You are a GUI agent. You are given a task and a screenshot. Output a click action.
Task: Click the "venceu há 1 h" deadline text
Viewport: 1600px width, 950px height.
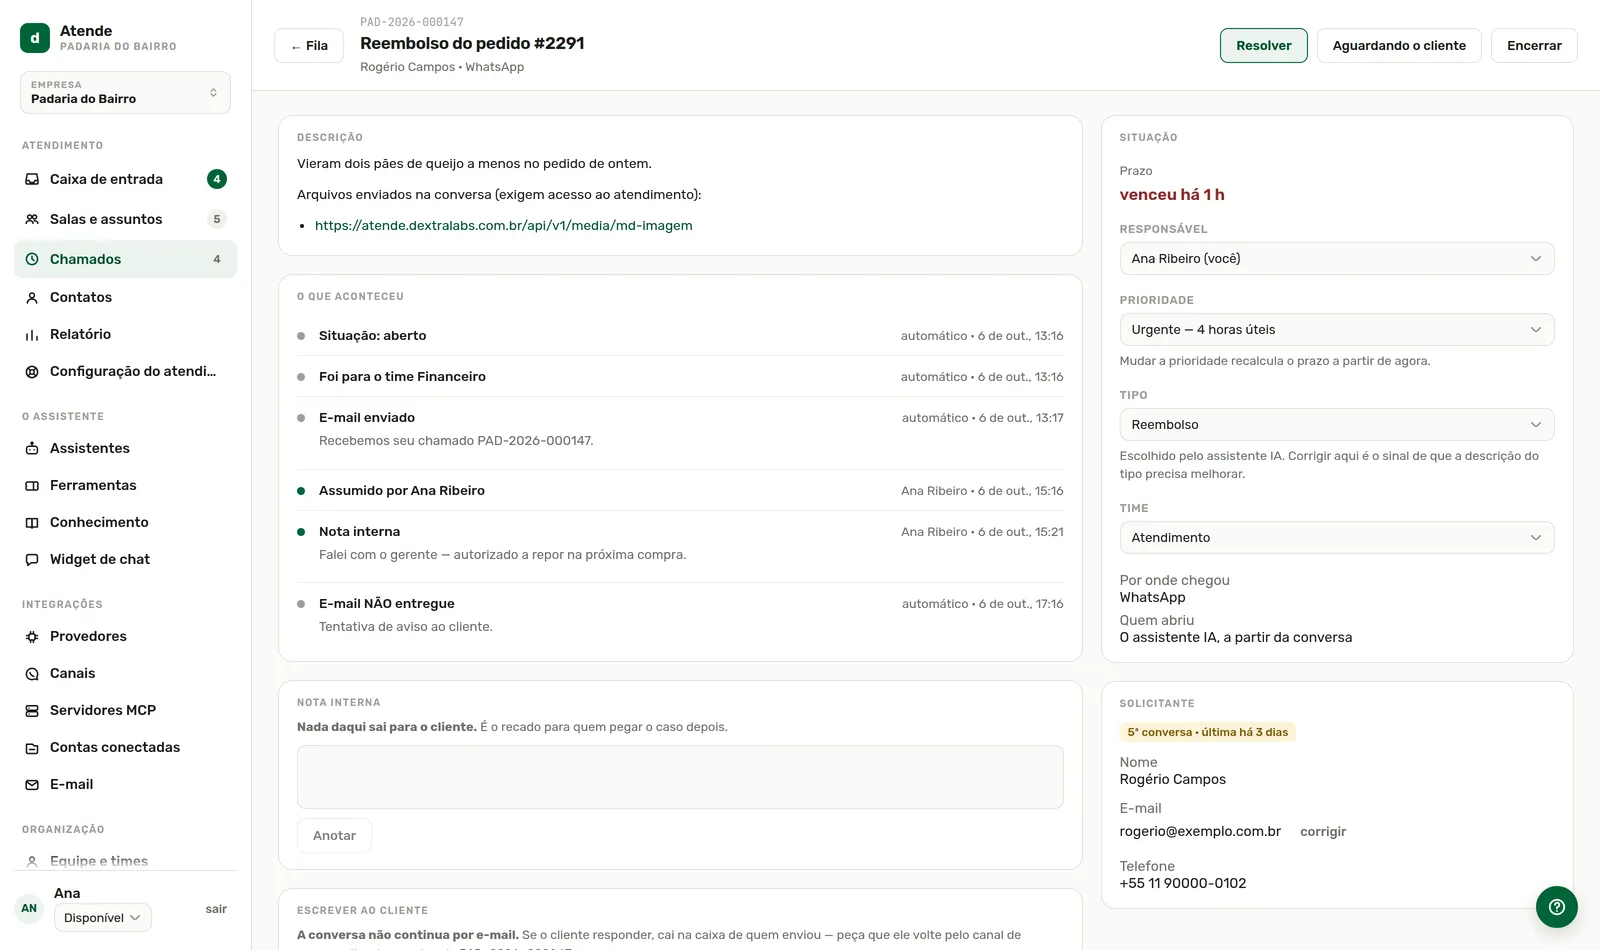(x=1172, y=195)
